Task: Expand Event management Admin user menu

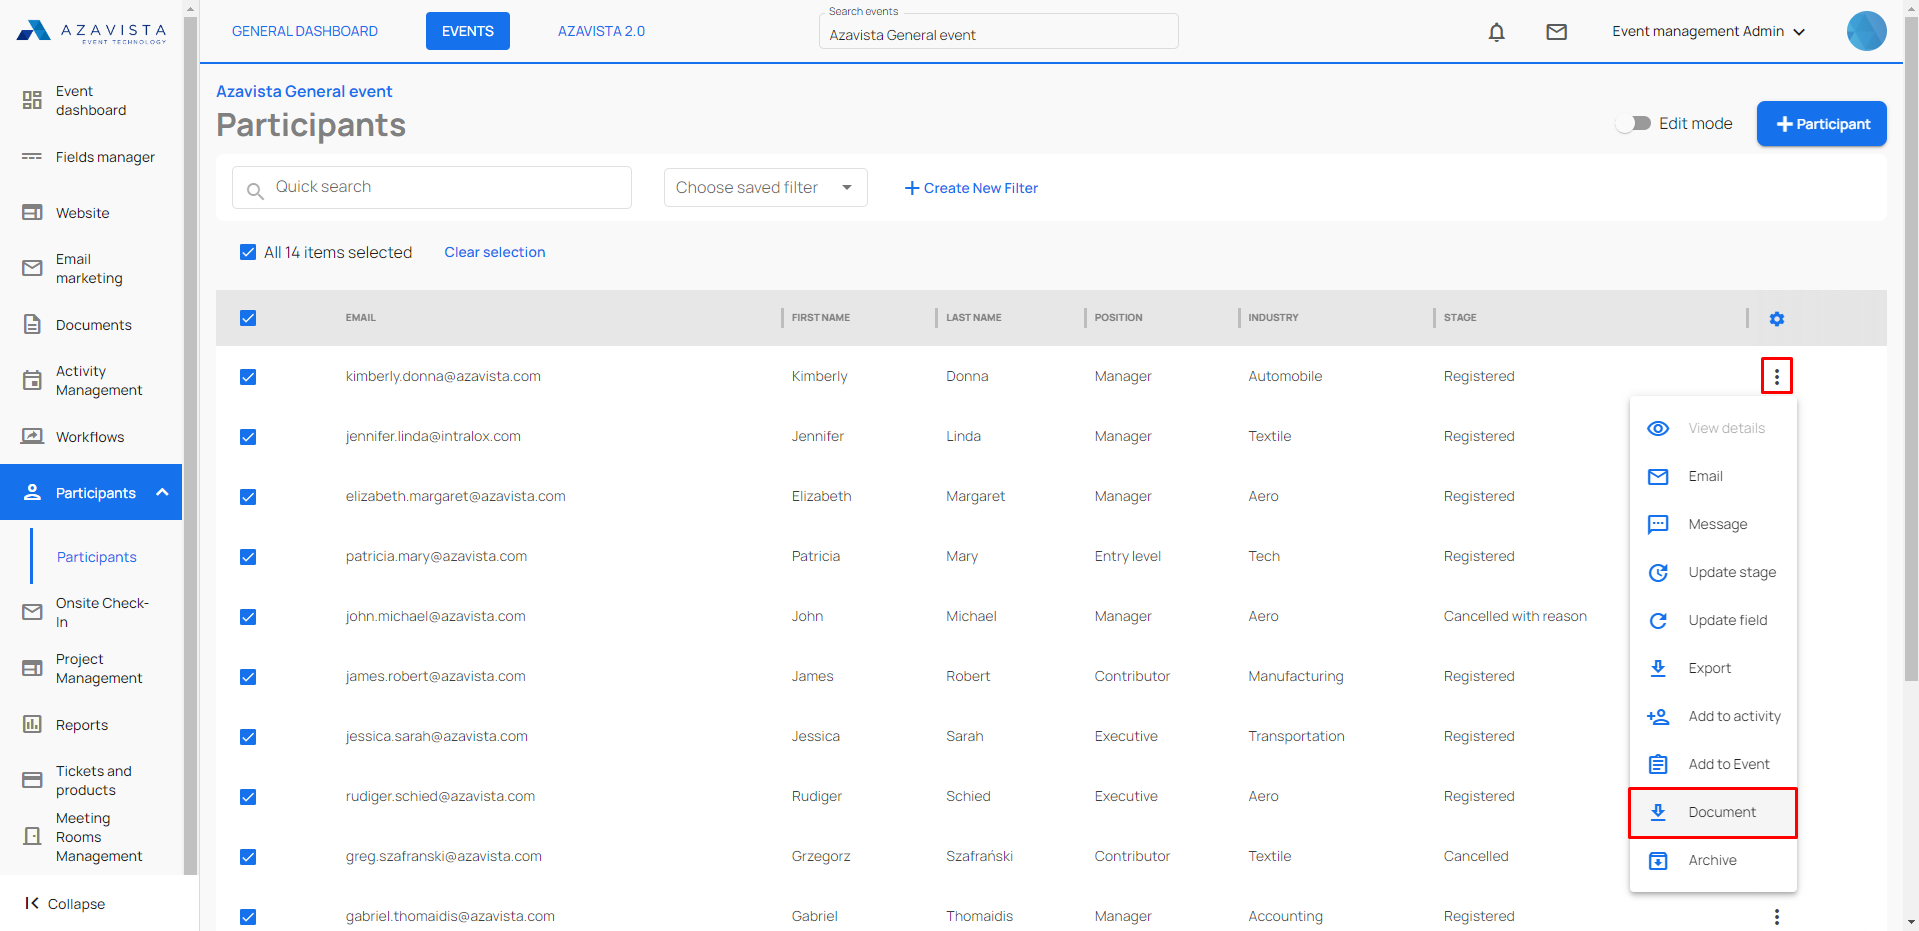Action: click(x=1708, y=31)
